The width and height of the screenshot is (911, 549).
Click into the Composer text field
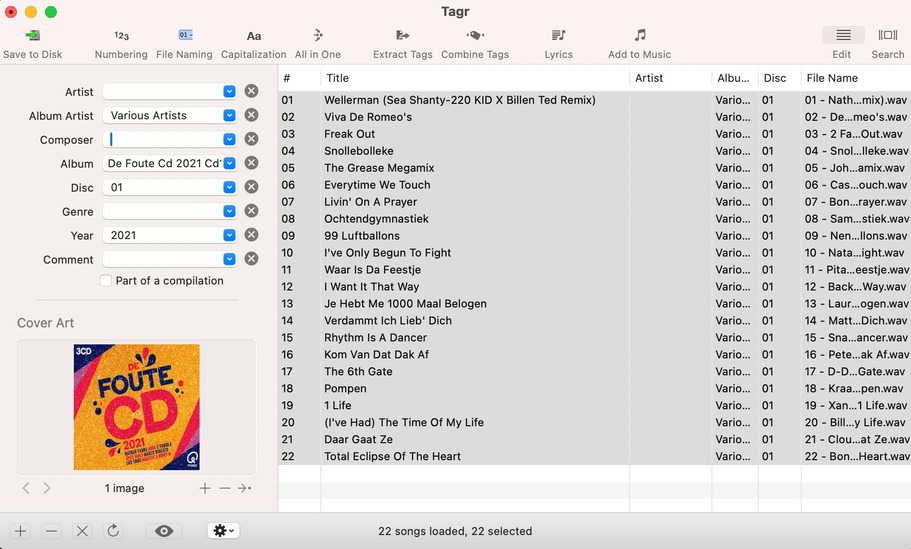[164, 139]
